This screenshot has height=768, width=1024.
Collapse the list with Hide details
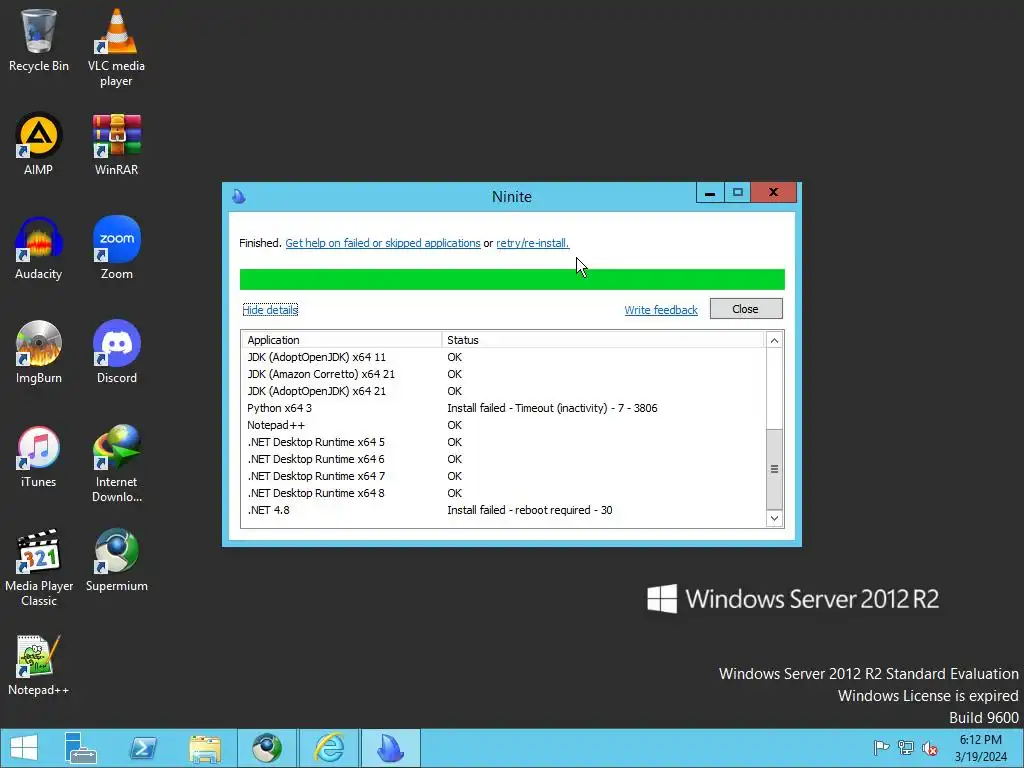point(270,310)
